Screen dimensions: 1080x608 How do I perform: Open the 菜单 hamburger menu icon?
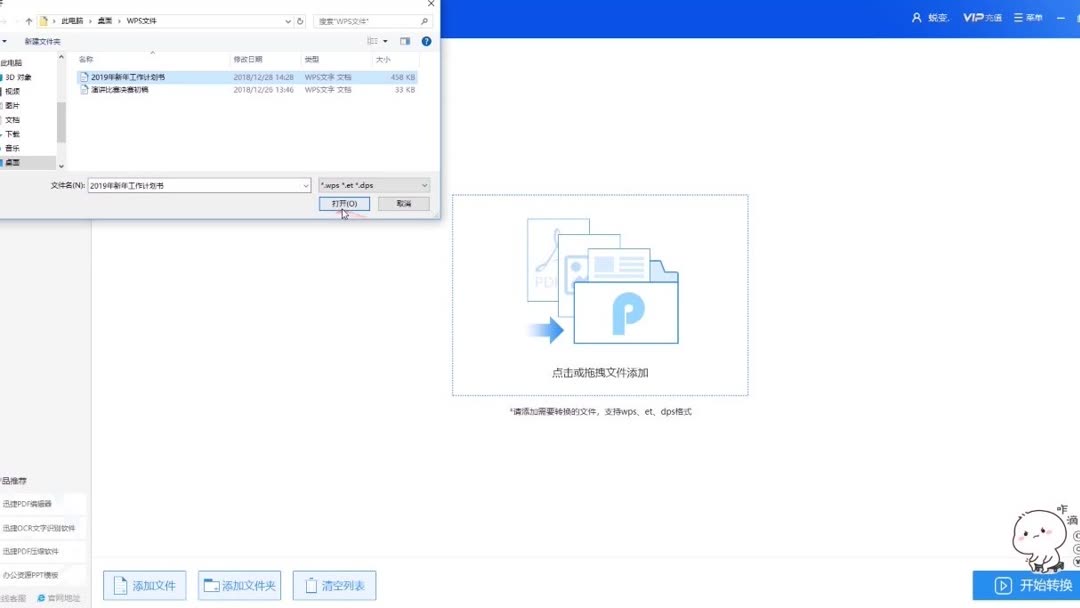coord(1017,17)
